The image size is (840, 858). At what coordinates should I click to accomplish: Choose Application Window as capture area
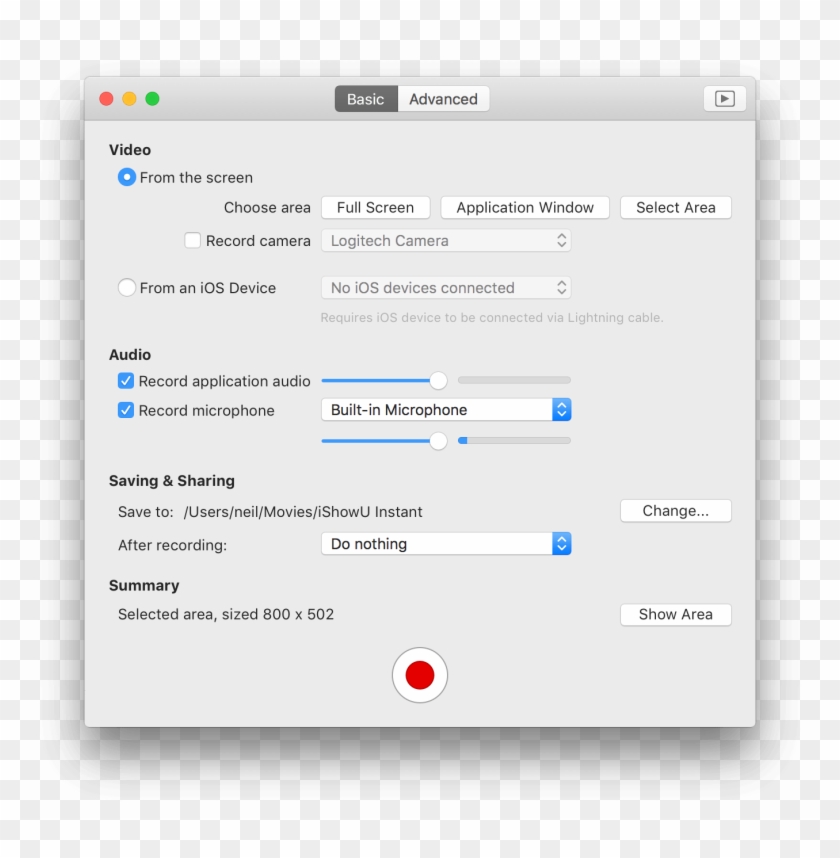coord(524,207)
